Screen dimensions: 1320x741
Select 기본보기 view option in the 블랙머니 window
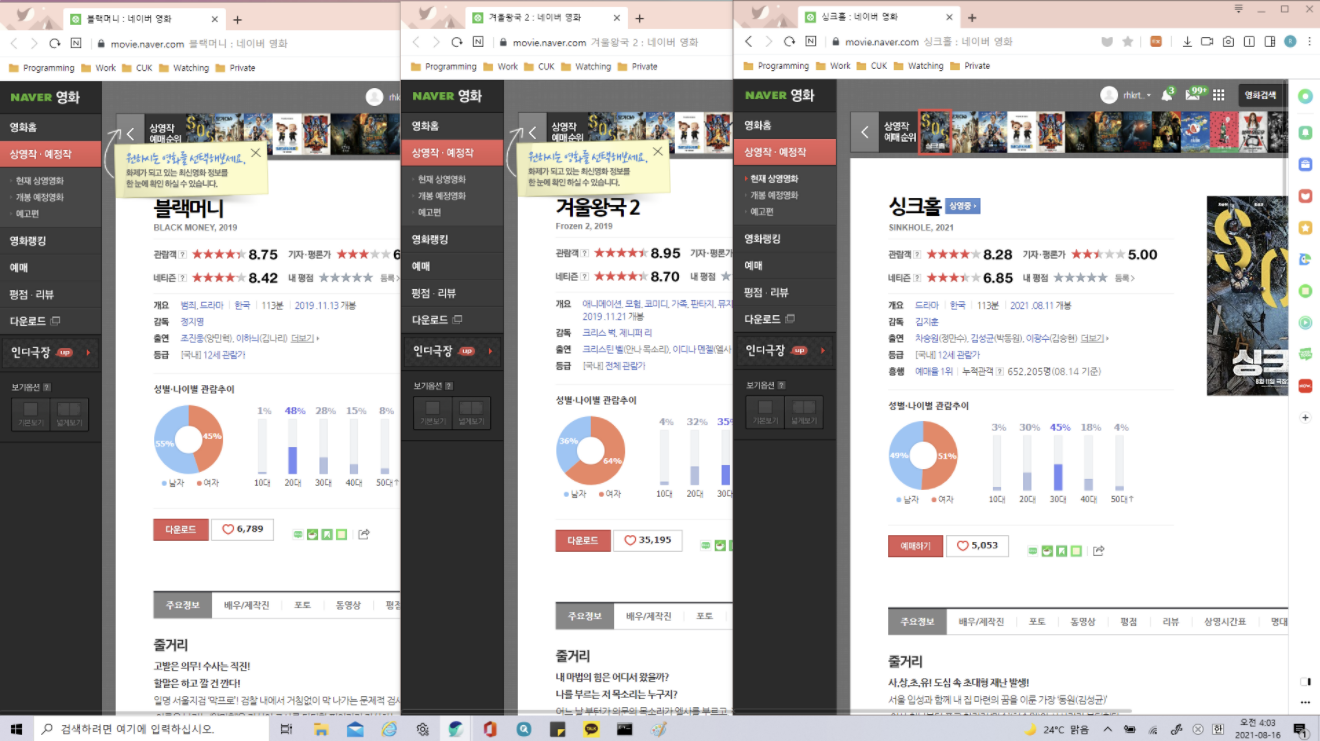[x=31, y=415]
